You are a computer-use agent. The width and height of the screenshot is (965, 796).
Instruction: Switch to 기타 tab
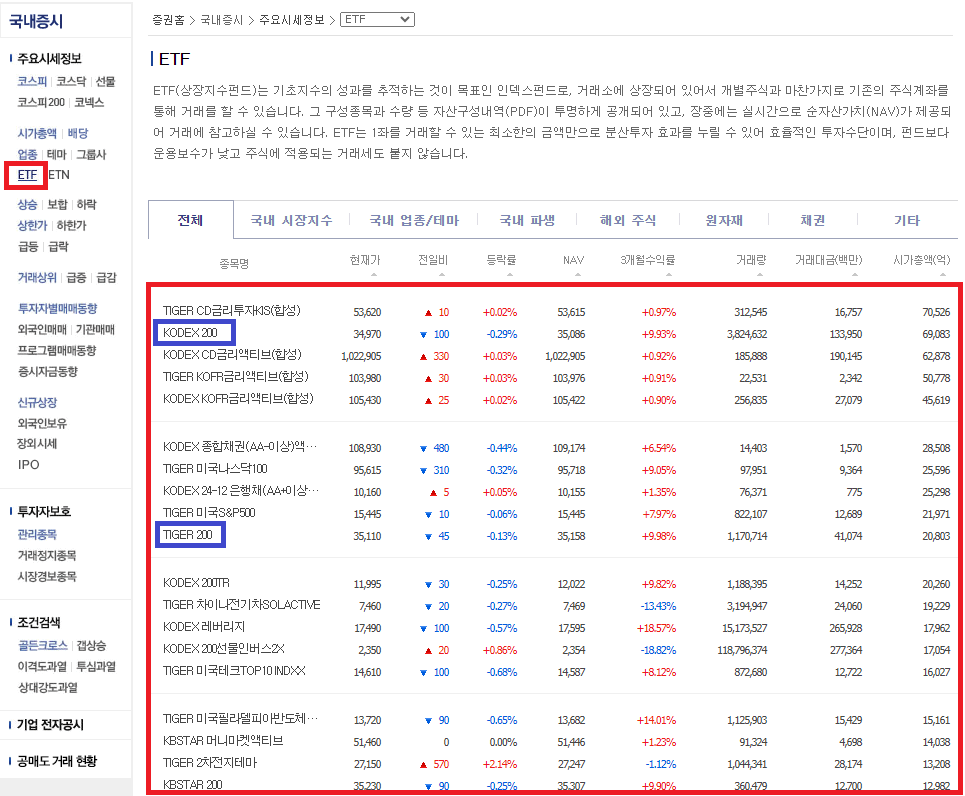(907, 220)
